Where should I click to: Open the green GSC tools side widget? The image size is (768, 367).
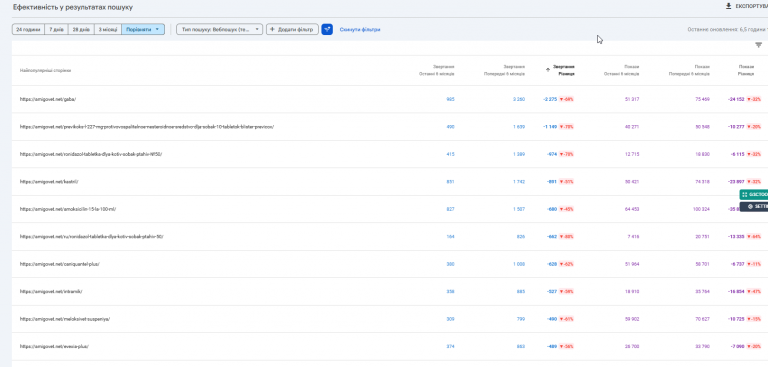tap(754, 195)
